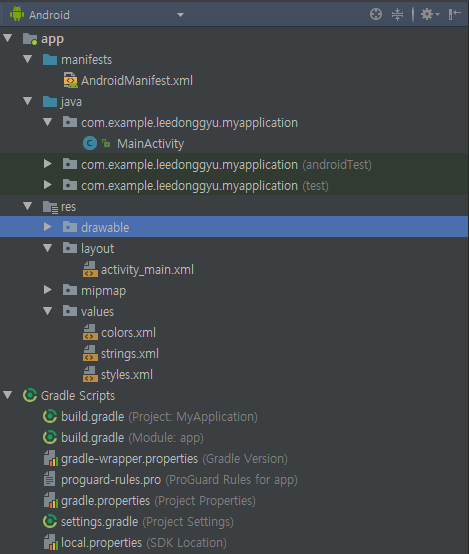This screenshot has height=554, width=469.
Task: Collapse the res folder arrow
Action: pyautogui.click(x=28, y=206)
